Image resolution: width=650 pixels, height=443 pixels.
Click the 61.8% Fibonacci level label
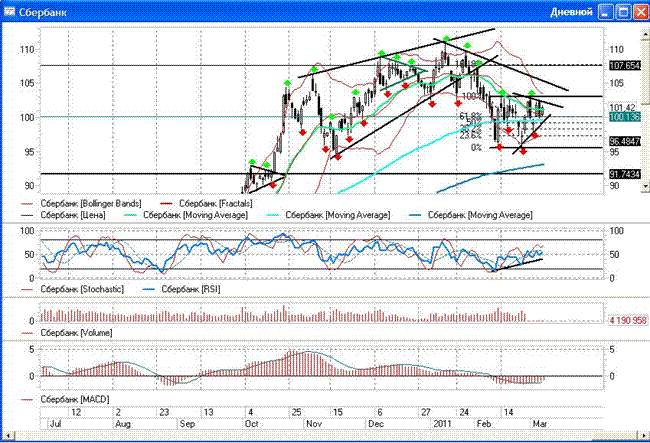[471, 116]
